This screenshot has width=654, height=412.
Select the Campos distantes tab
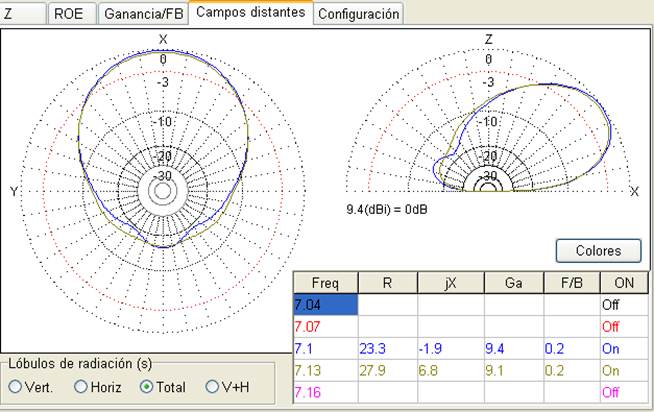(x=251, y=13)
